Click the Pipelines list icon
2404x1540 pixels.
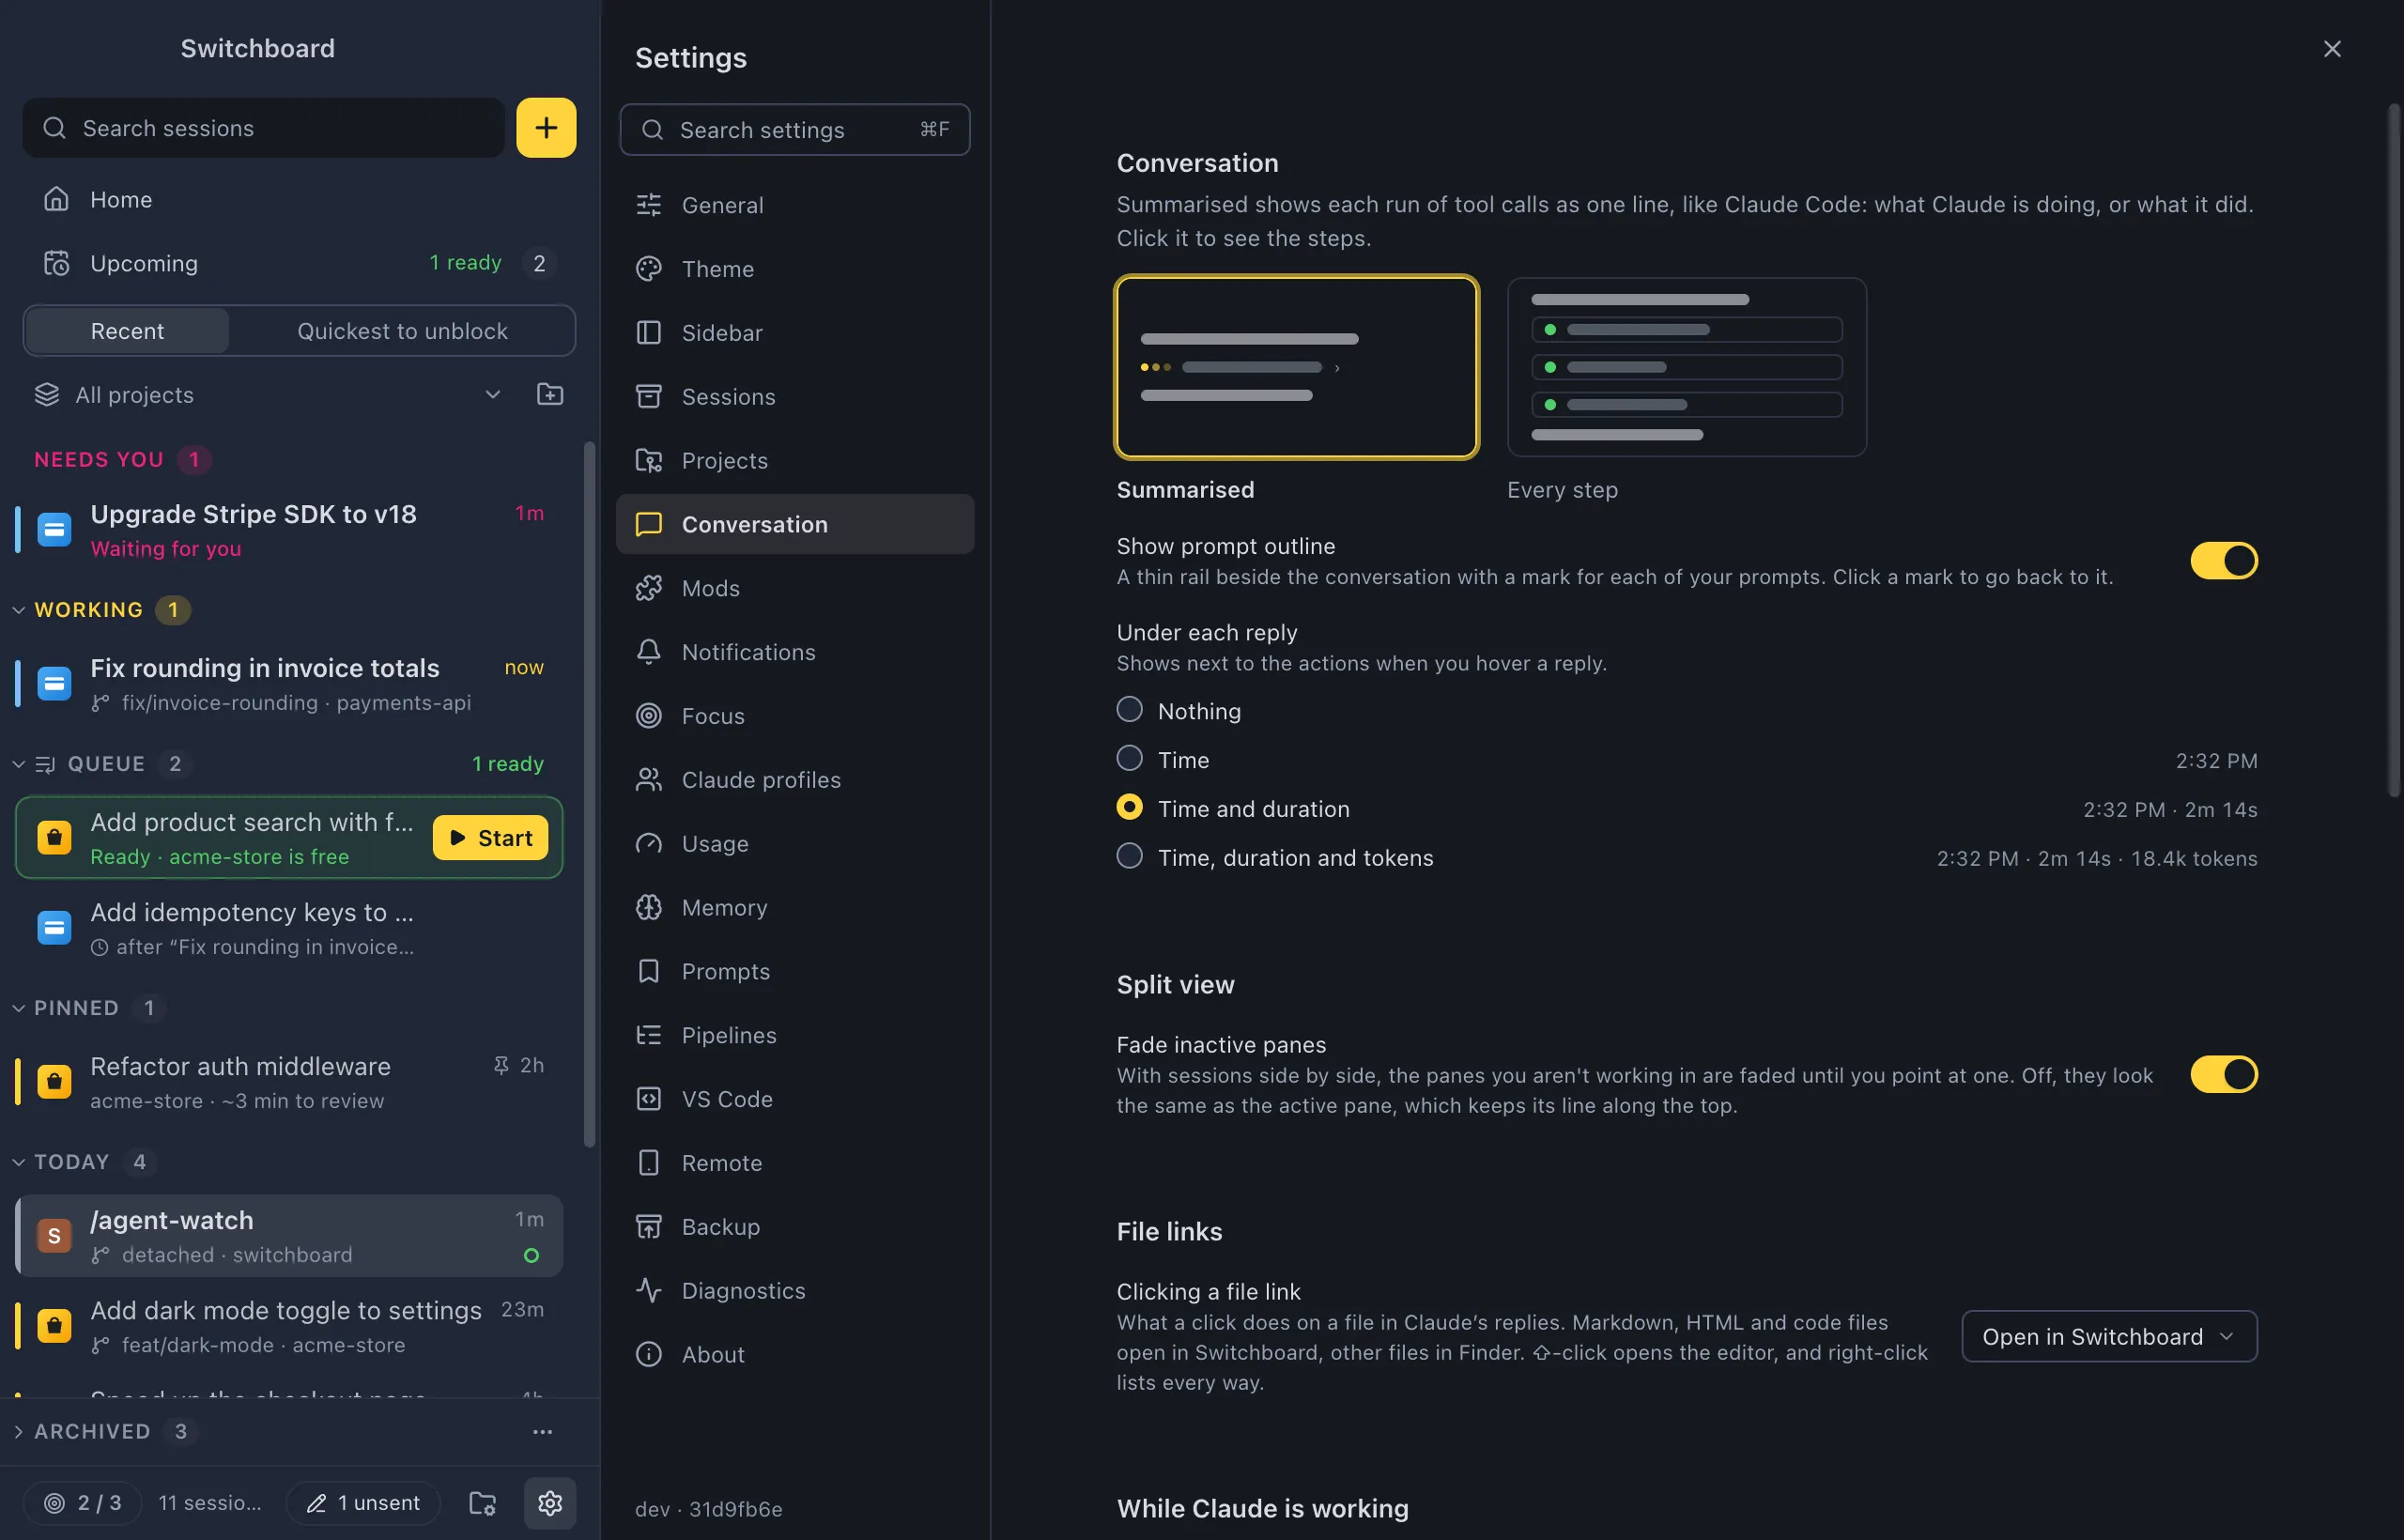[649, 1035]
